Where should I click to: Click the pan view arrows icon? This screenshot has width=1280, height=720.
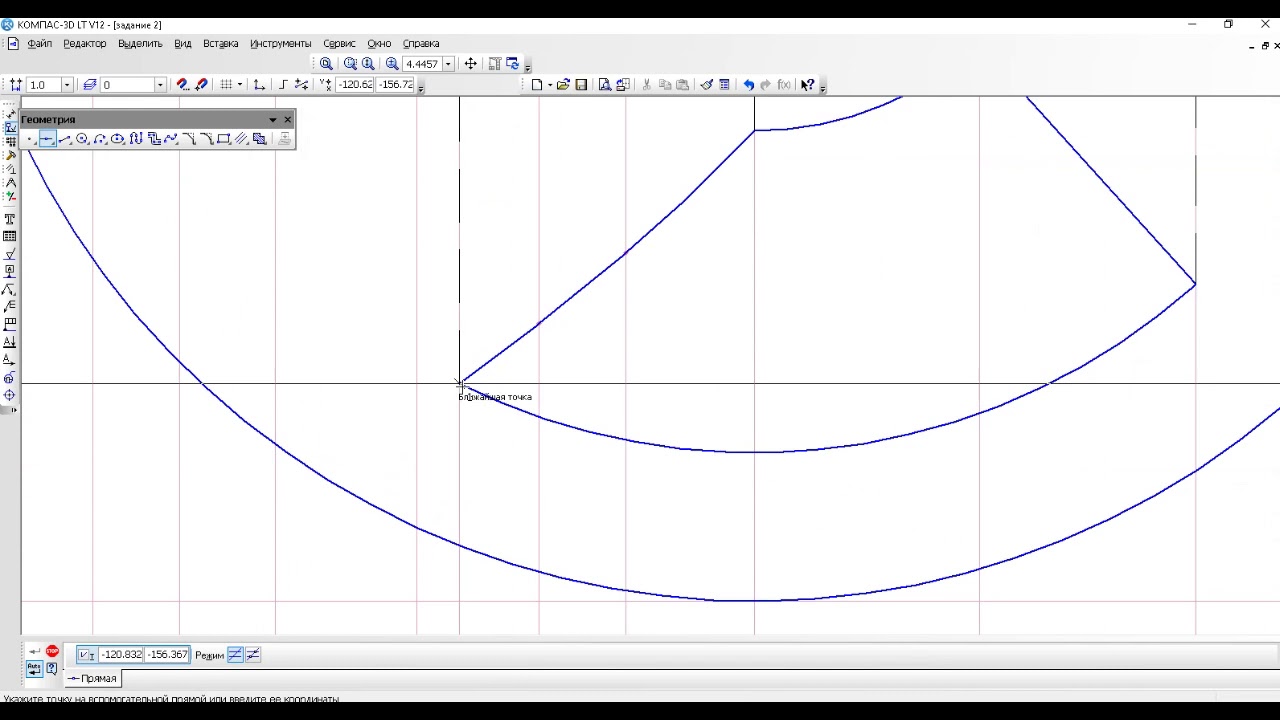[x=470, y=64]
